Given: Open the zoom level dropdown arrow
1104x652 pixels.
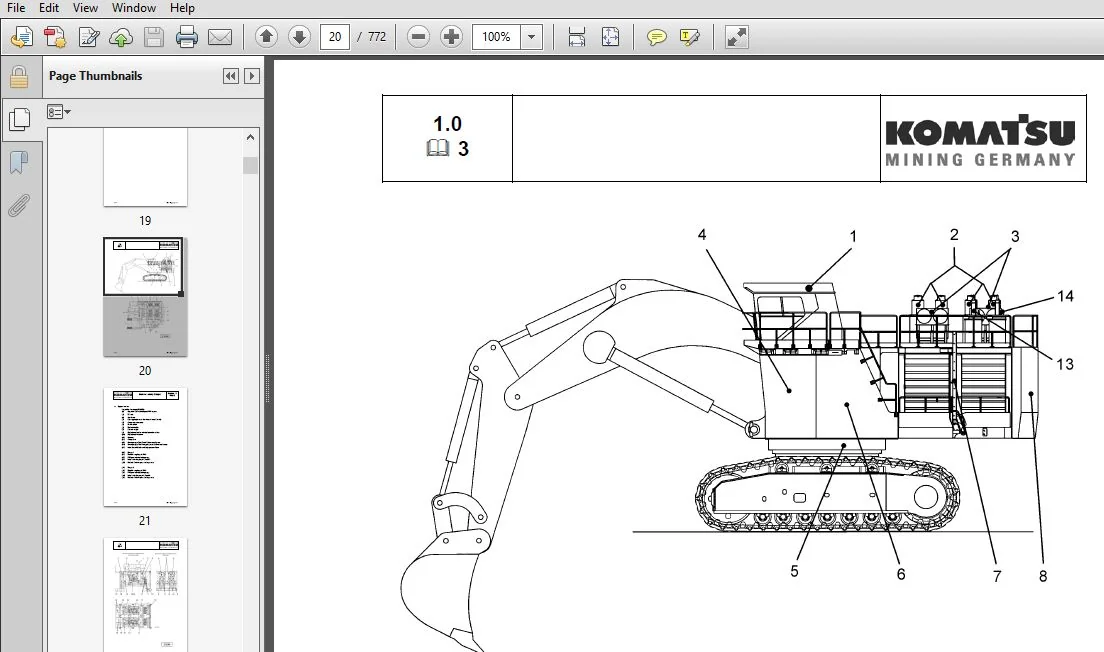Looking at the screenshot, I should pyautogui.click(x=532, y=37).
